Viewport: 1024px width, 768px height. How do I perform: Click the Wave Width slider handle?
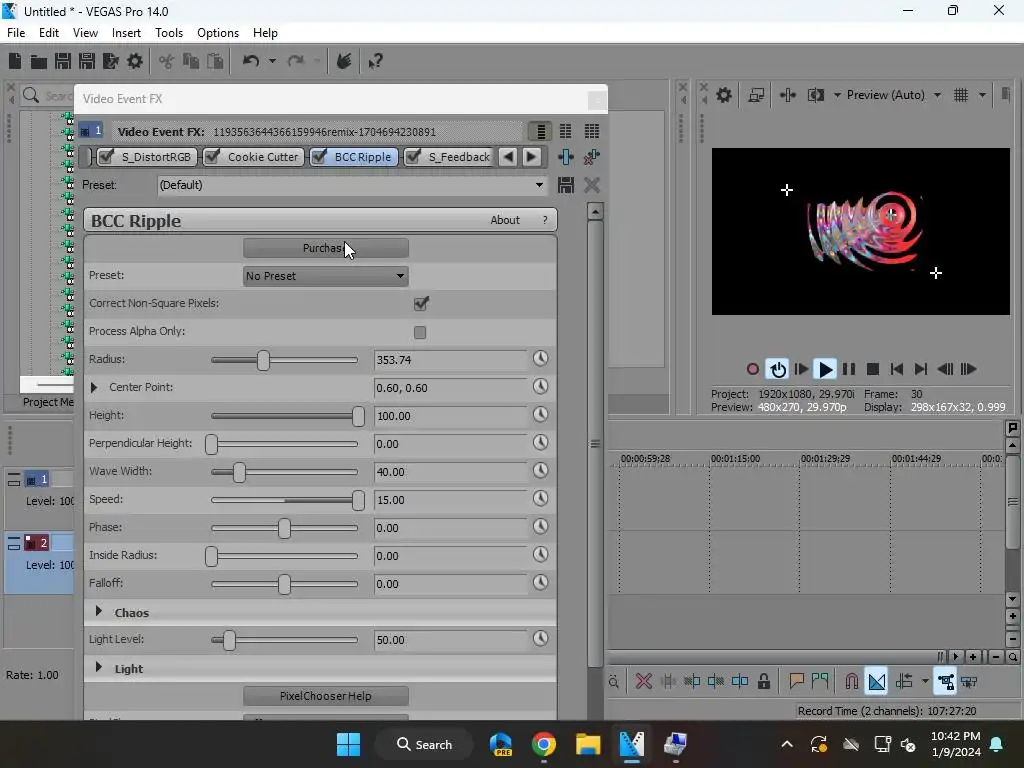[240, 472]
